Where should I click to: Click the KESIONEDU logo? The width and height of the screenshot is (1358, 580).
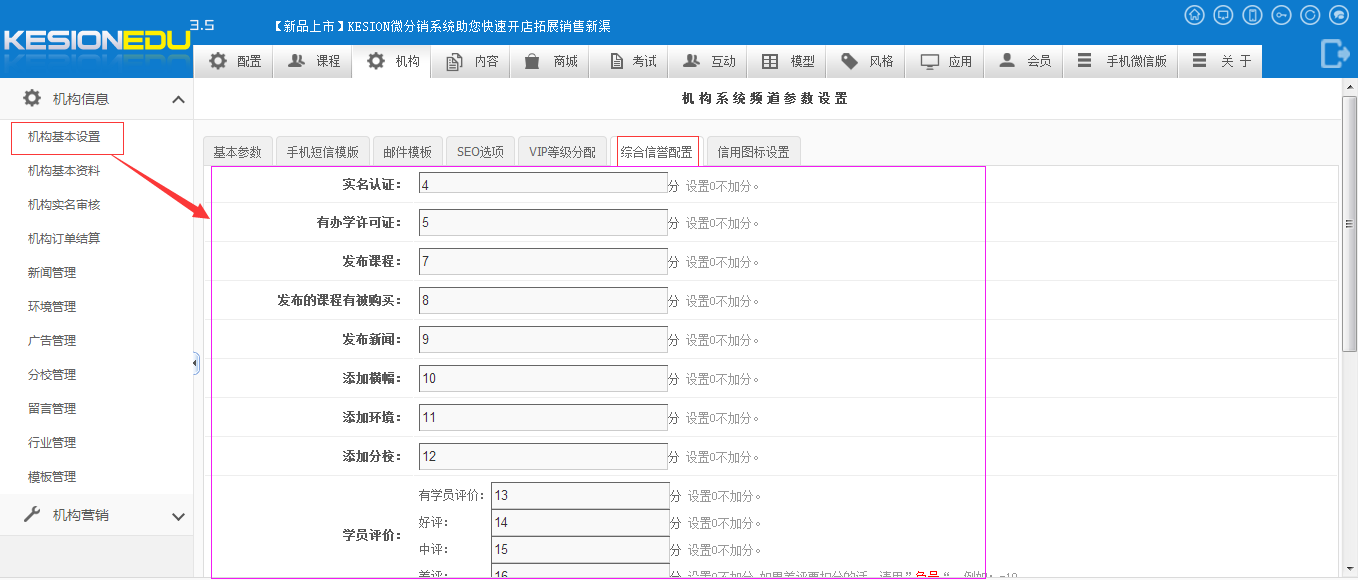(x=95, y=42)
